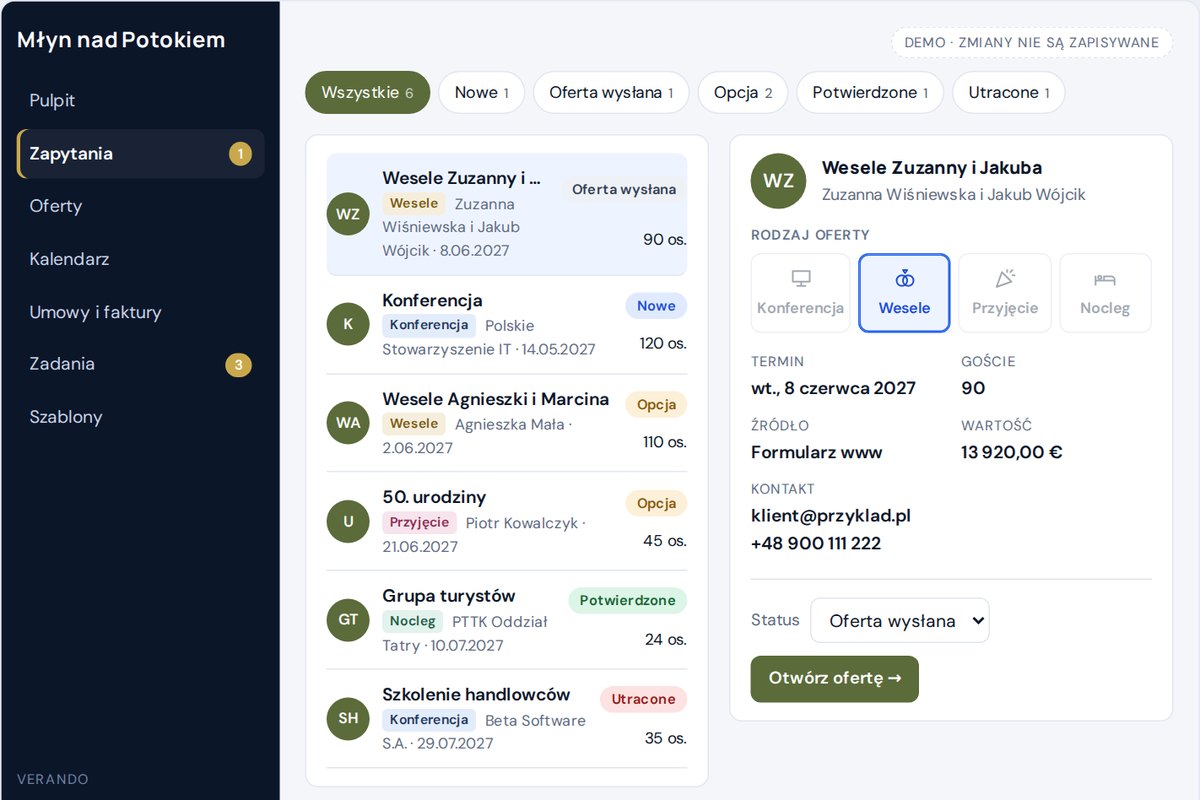Click the Przyjęcie tag under 50. urodziny
Image resolution: width=1200 pixels, height=800 pixels.
[x=420, y=522]
